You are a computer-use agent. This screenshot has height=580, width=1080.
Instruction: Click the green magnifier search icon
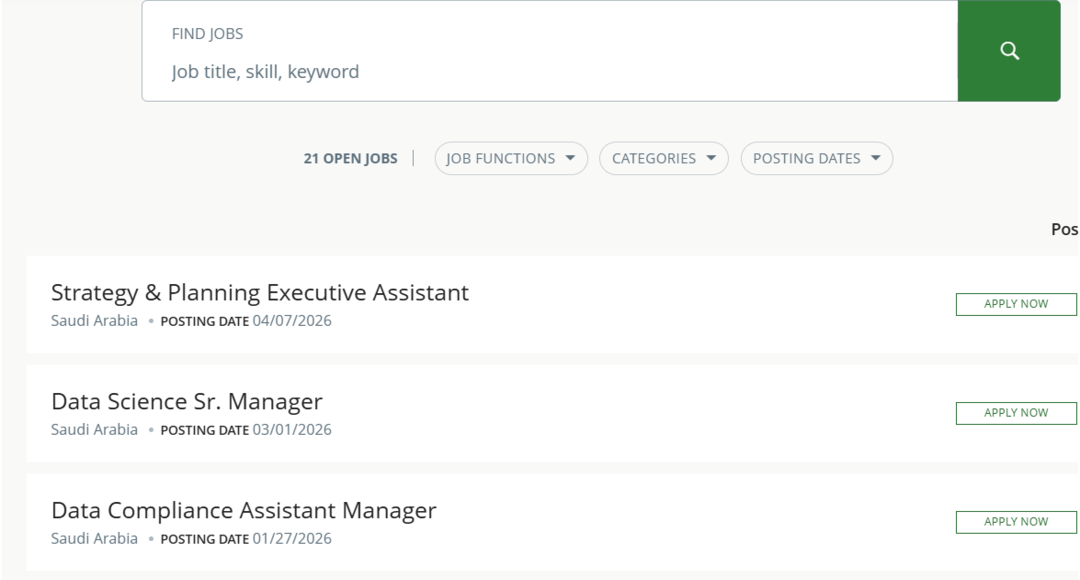[x=1009, y=51]
